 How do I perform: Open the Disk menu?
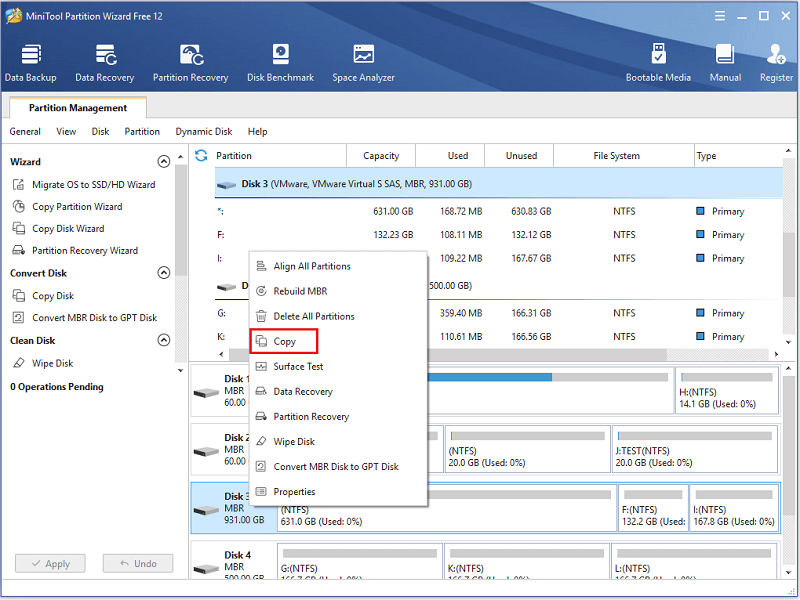(101, 131)
